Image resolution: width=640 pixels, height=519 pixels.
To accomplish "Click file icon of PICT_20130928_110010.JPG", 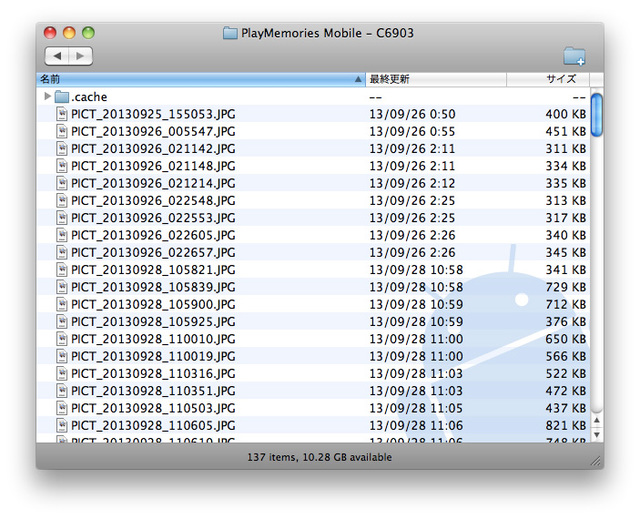I will [62, 338].
